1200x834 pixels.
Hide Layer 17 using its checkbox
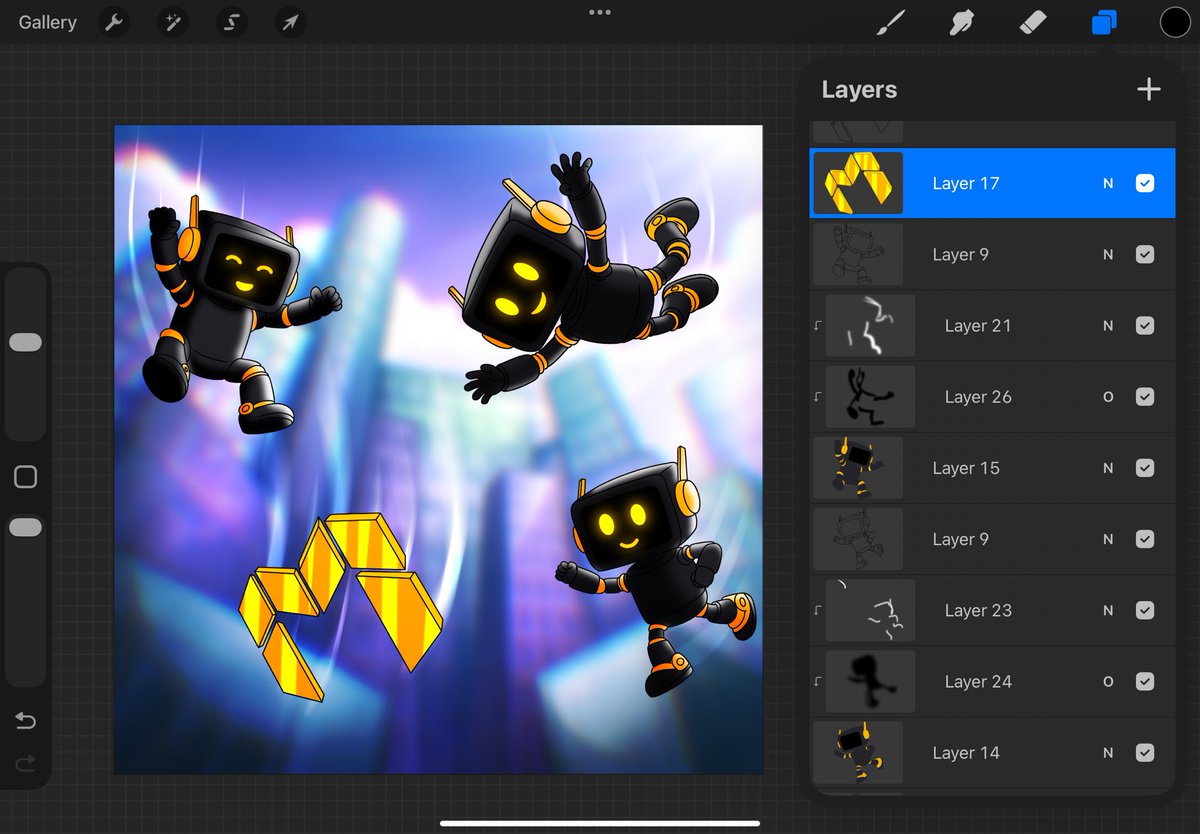[x=1145, y=183]
